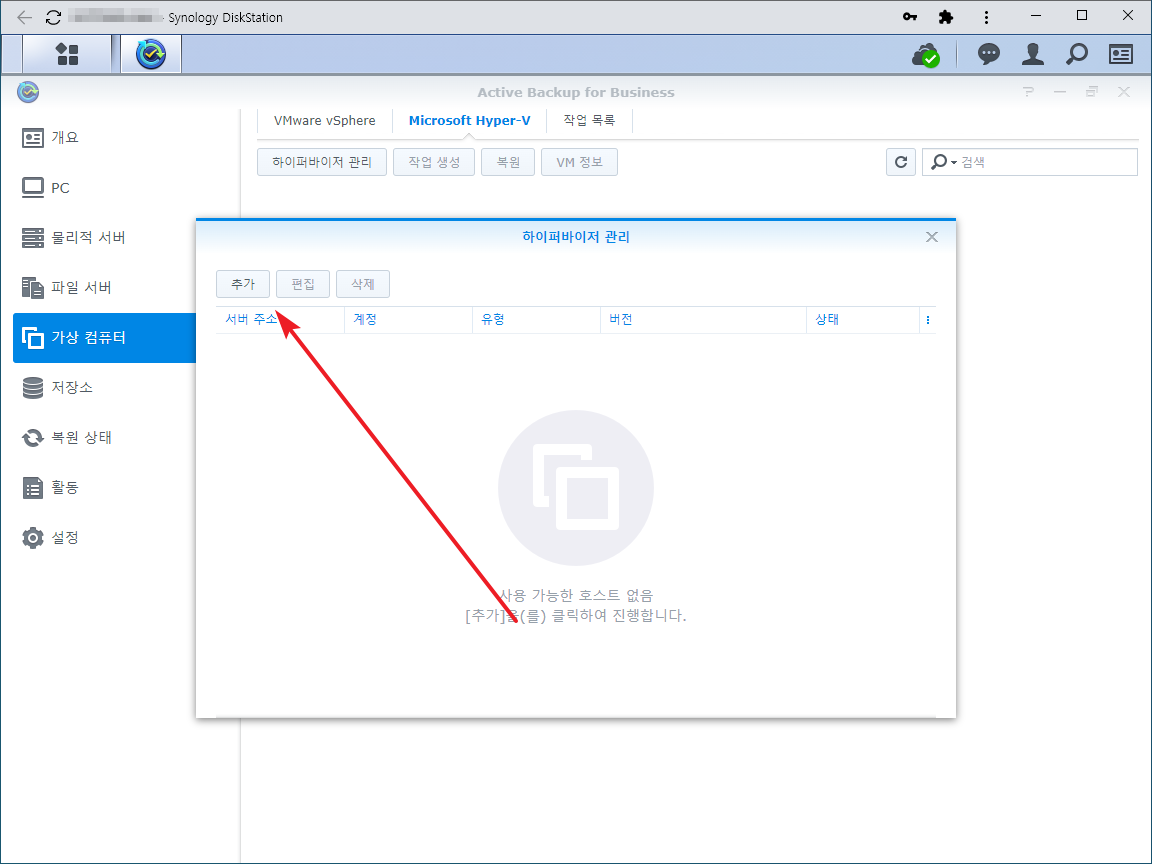
Task: Open the widgets panel icon
Action: pos(1120,54)
